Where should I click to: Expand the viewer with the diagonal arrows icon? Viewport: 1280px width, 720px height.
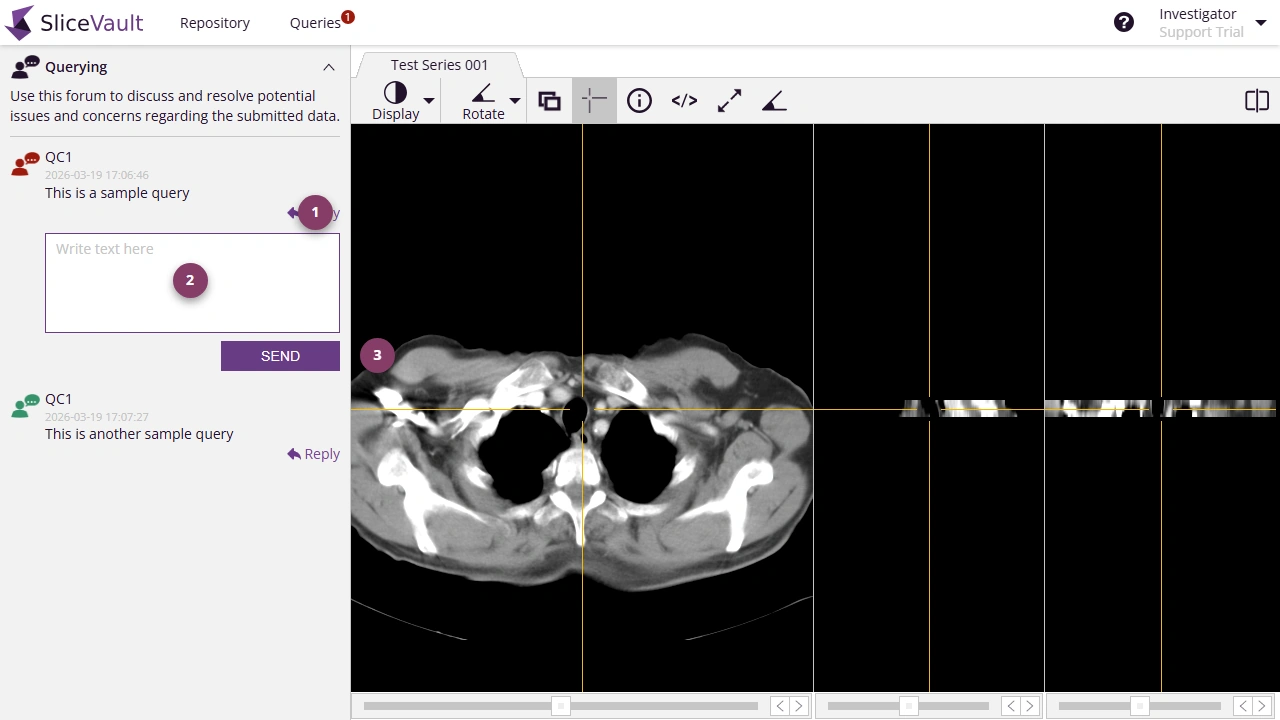tap(729, 100)
